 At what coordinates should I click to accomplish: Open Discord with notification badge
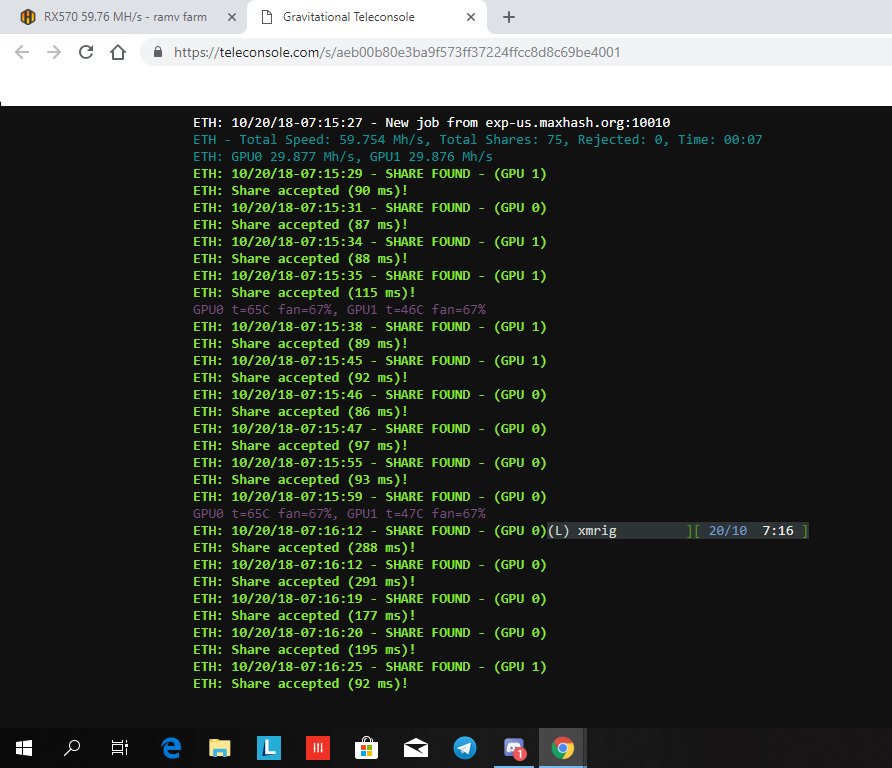click(514, 748)
